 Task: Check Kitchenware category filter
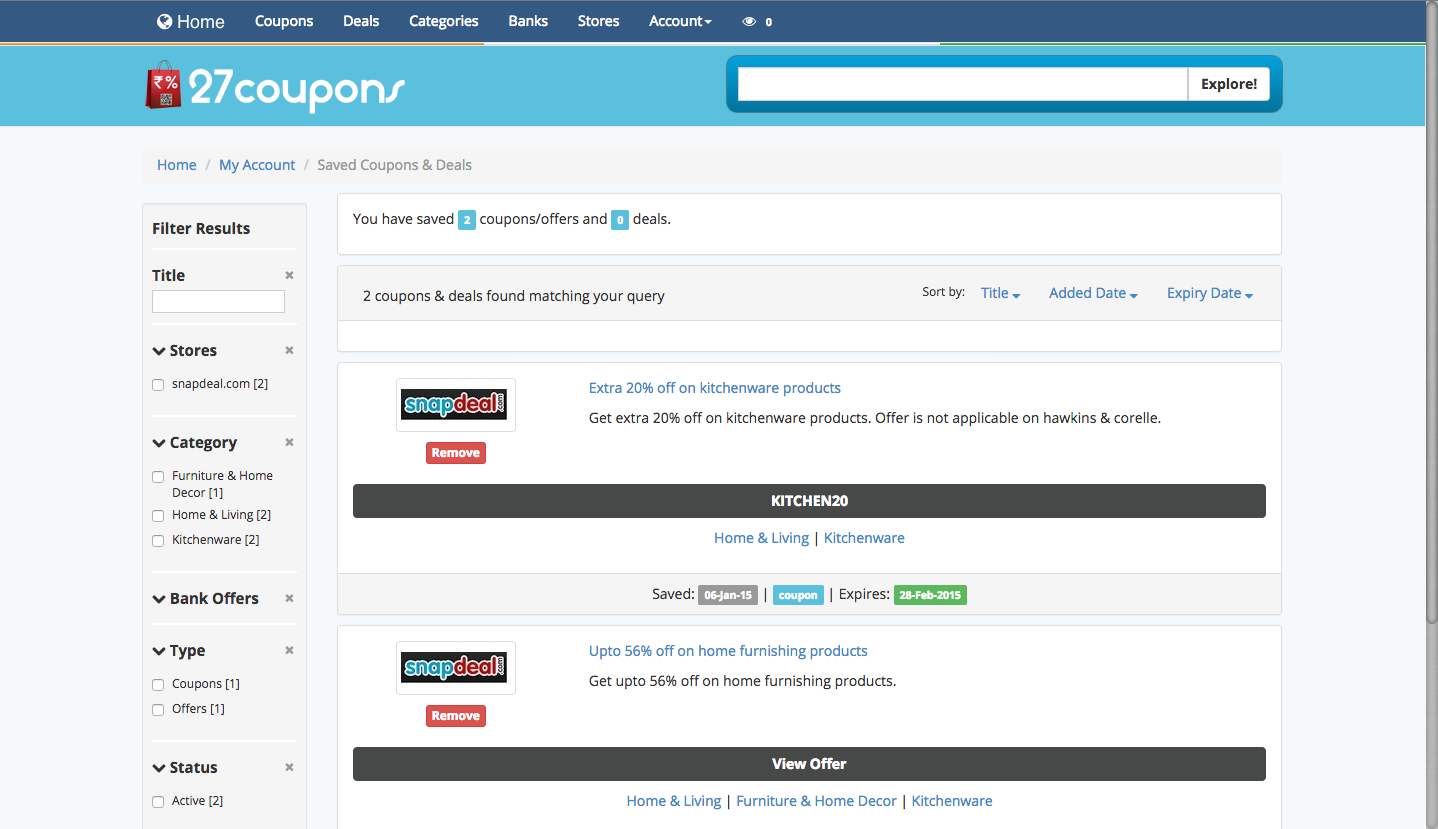tap(158, 541)
